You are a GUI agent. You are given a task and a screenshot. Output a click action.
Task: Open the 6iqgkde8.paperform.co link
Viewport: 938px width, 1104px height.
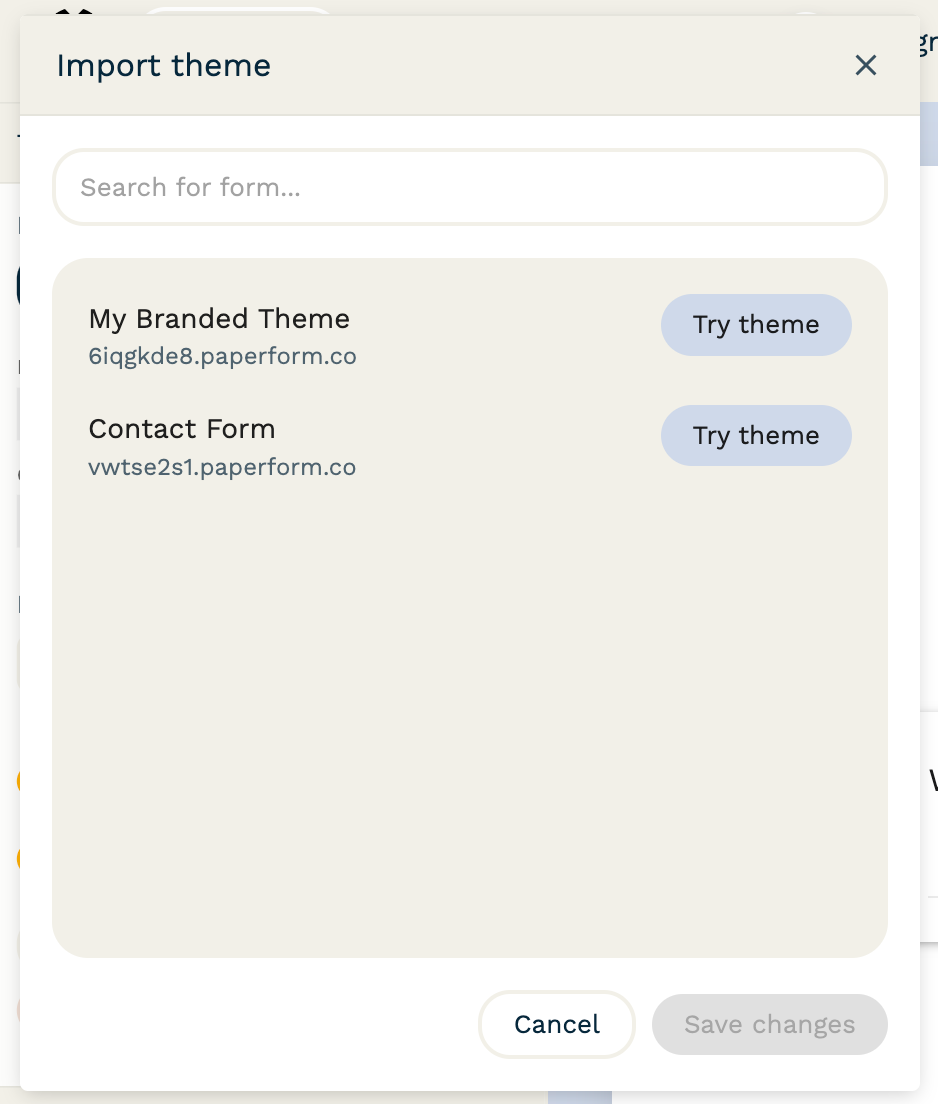pyautogui.click(x=222, y=357)
